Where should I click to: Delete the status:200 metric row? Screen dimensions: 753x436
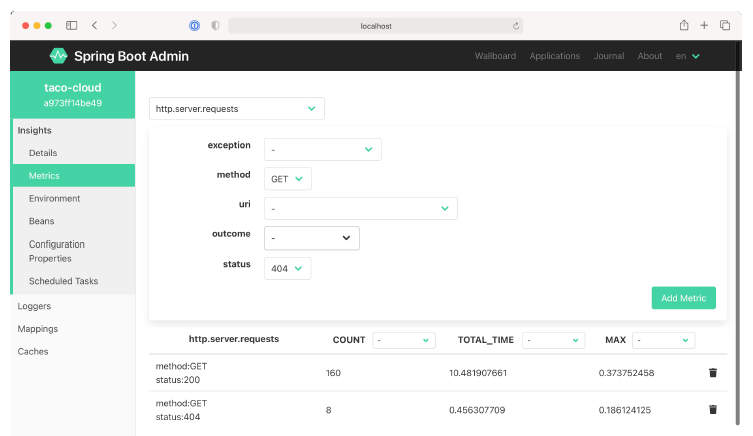(713, 372)
